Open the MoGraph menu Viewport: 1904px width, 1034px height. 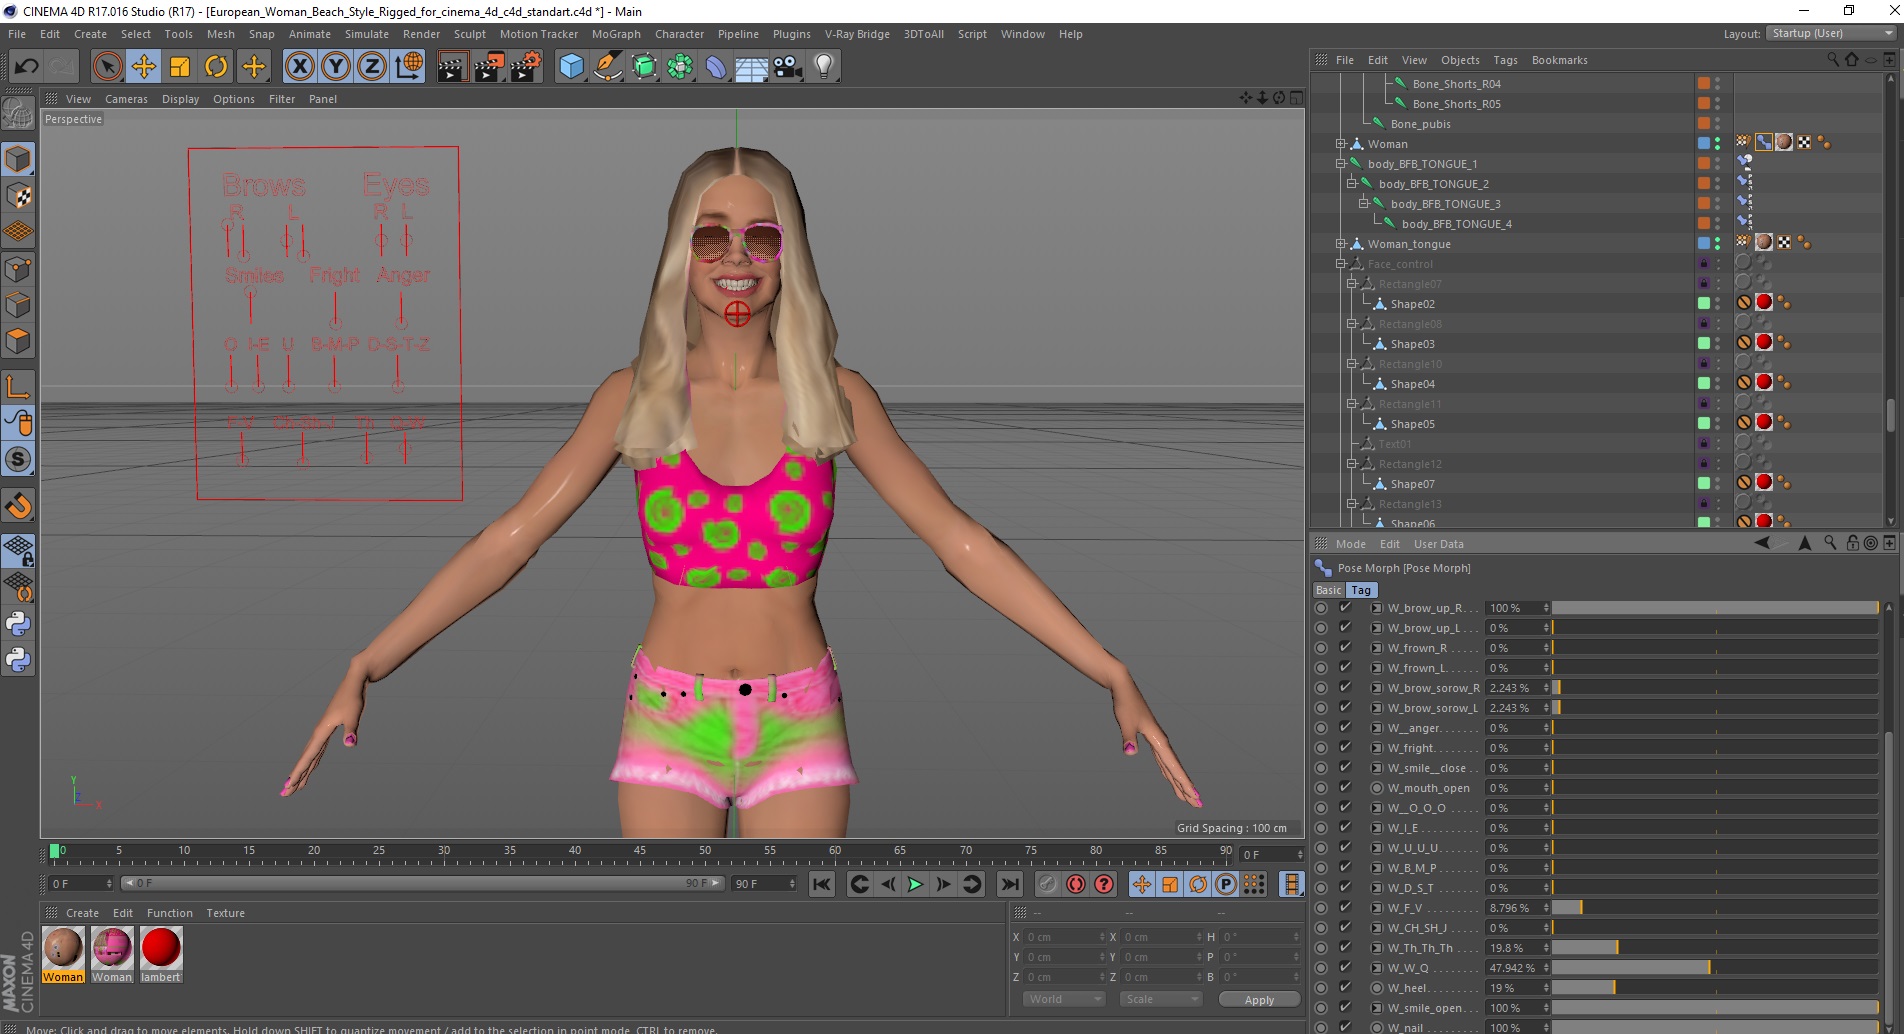(616, 34)
